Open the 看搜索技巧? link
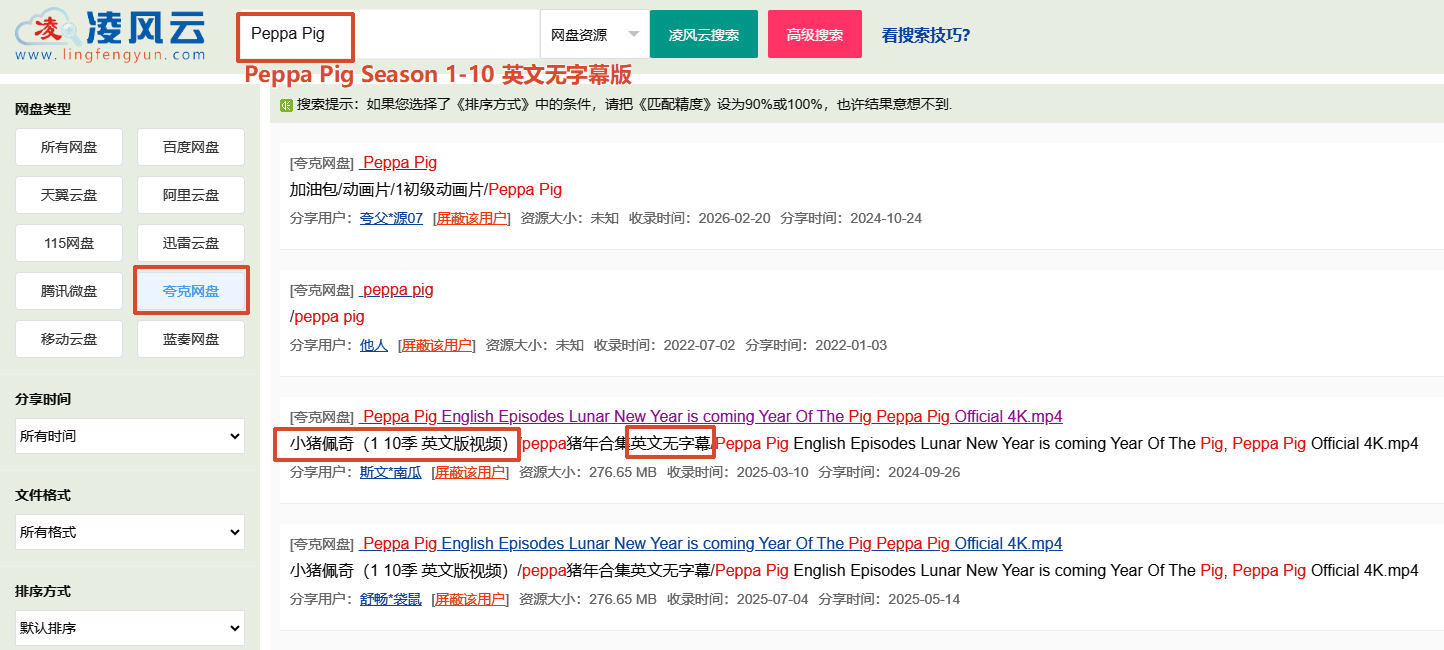This screenshot has height=650, width=1444. (x=926, y=35)
